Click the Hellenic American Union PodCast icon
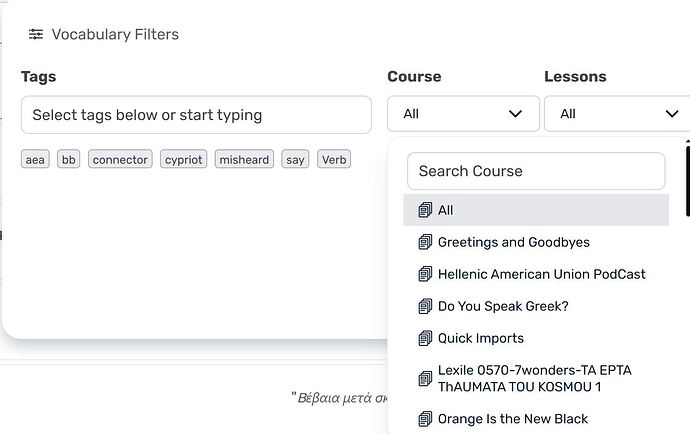Image resolution: width=690 pixels, height=434 pixels. (x=426, y=274)
